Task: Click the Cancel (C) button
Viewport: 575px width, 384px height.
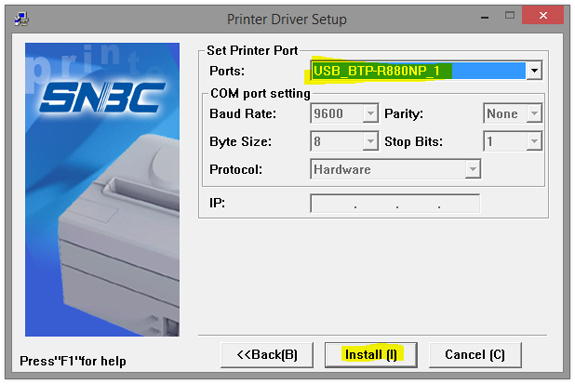Action: click(475, 355)
